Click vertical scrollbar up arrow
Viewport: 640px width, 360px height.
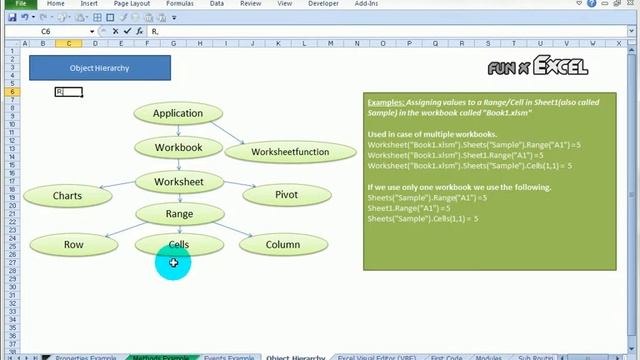coord(631,50)
